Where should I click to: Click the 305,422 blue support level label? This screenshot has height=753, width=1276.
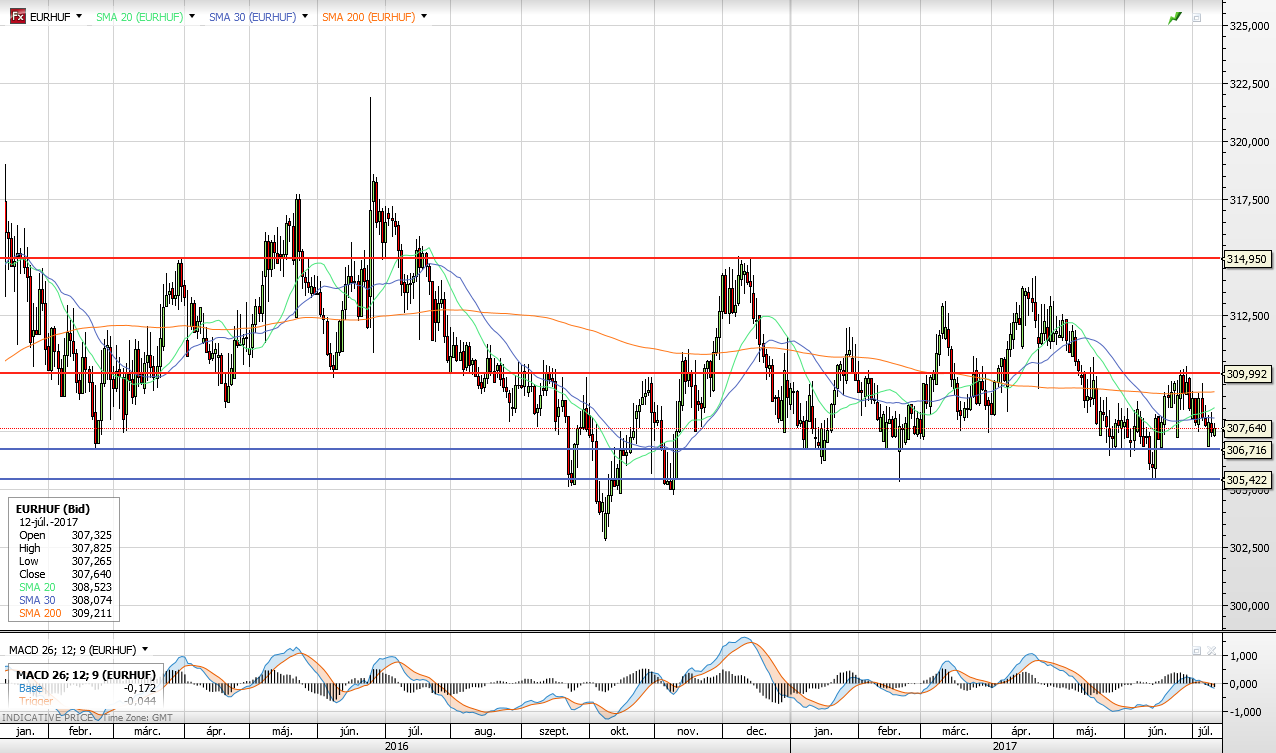click(x=1247, y=480)
